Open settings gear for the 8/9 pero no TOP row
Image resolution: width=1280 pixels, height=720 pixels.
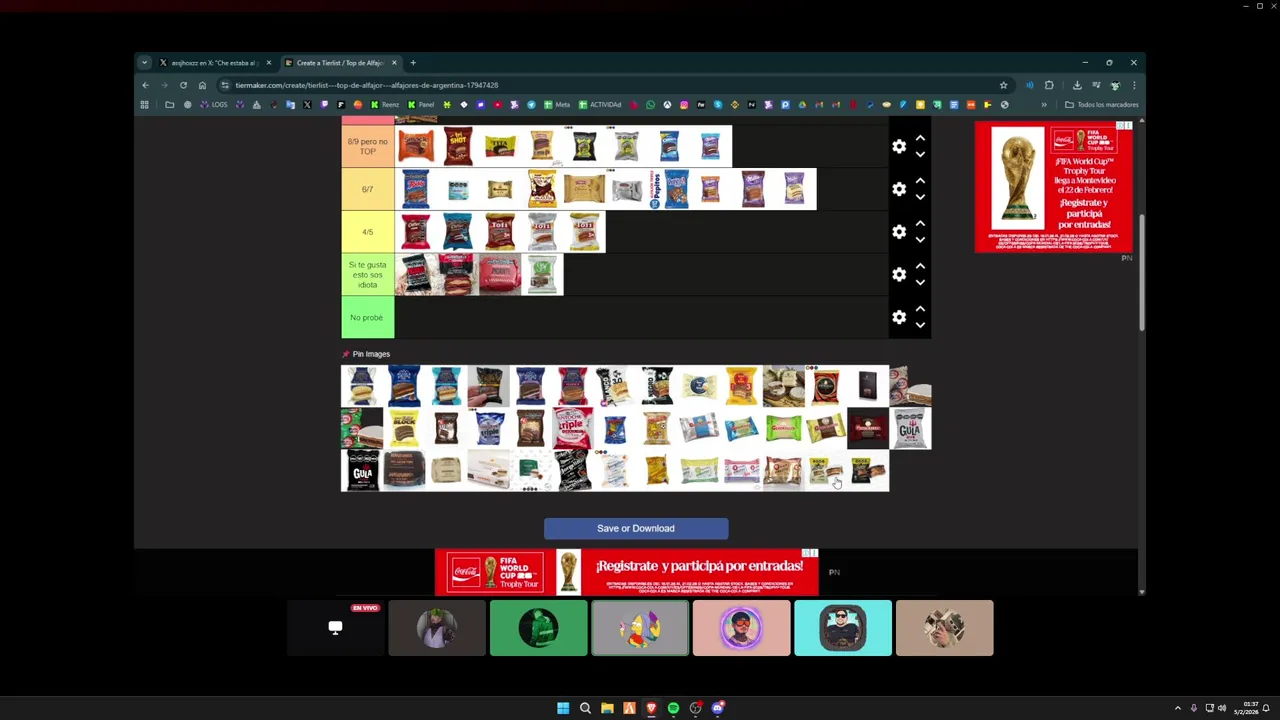click(x=899, y=147)
